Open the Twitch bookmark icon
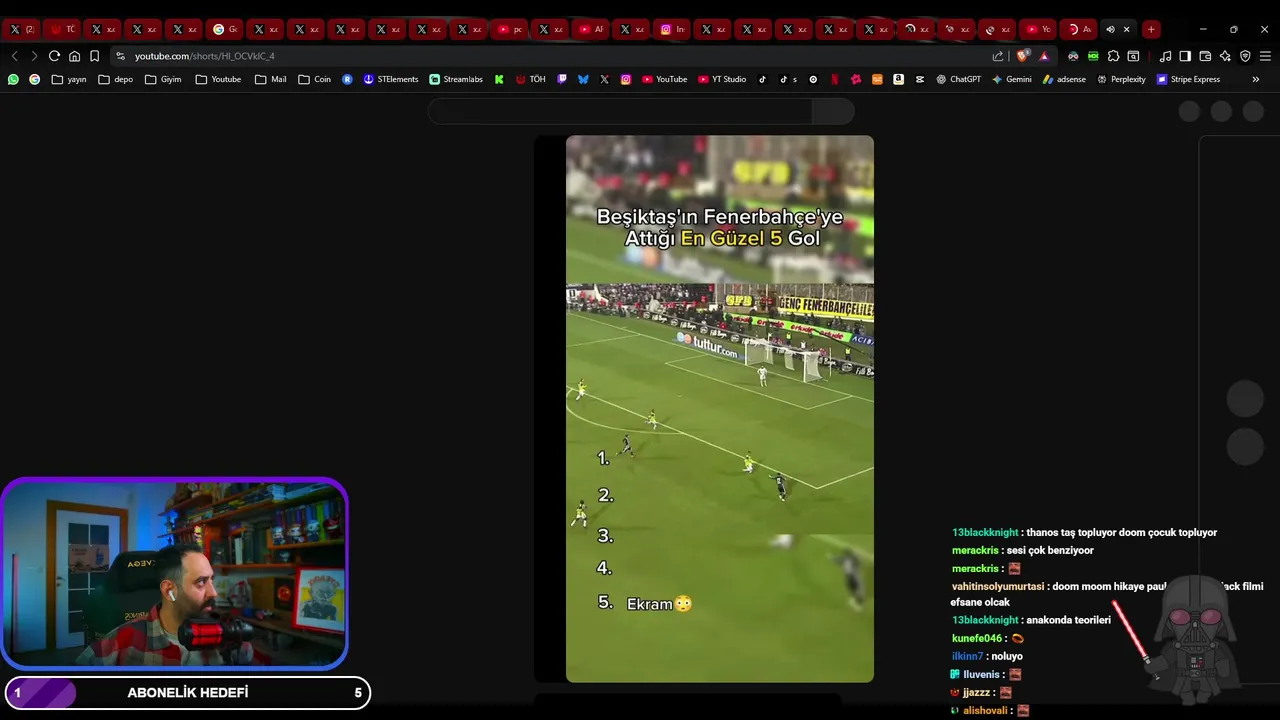Image resolution: width=1280 pixels, height=720 pixels. pos(562,79)
